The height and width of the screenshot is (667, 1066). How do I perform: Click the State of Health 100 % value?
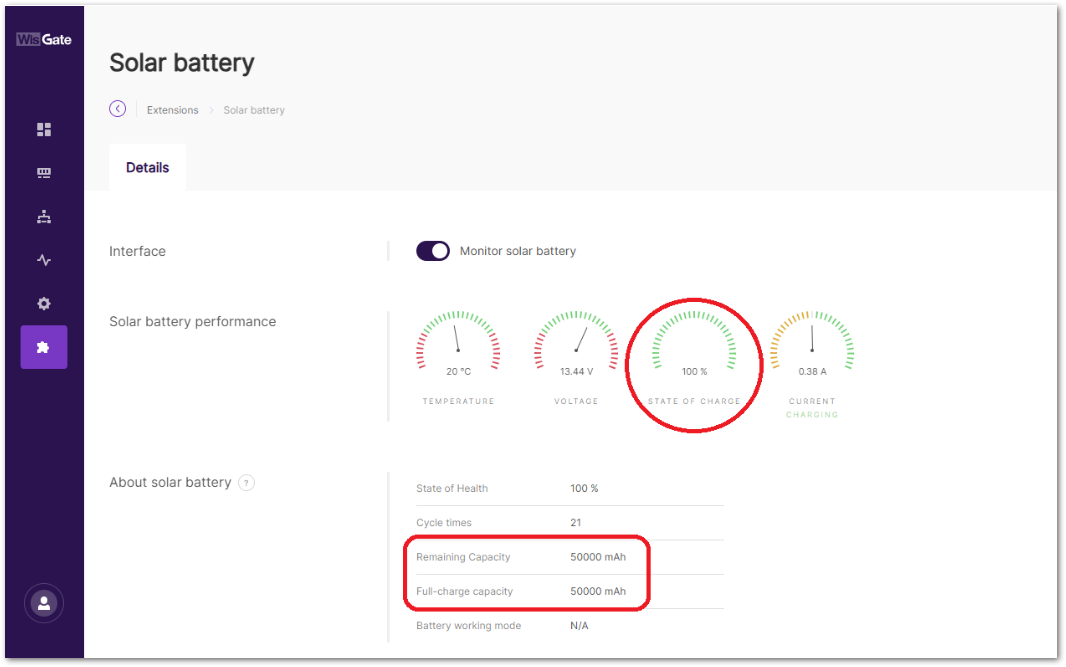584,488
